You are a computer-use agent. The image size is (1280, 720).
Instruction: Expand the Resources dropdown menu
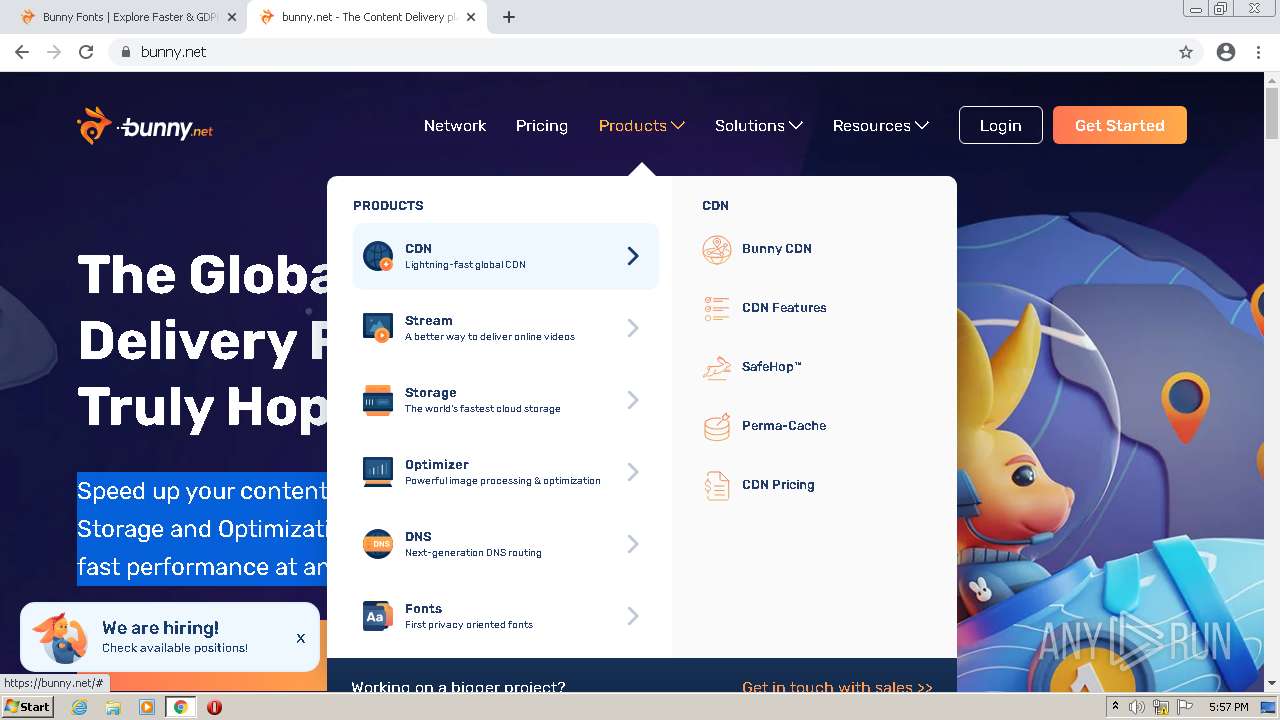coord(880,126)
